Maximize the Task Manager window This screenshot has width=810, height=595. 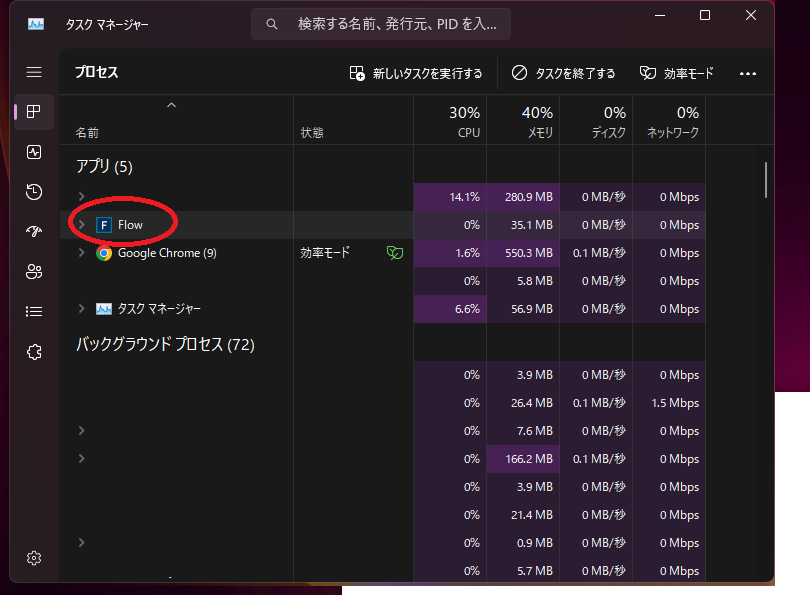[x=705, y=15]
